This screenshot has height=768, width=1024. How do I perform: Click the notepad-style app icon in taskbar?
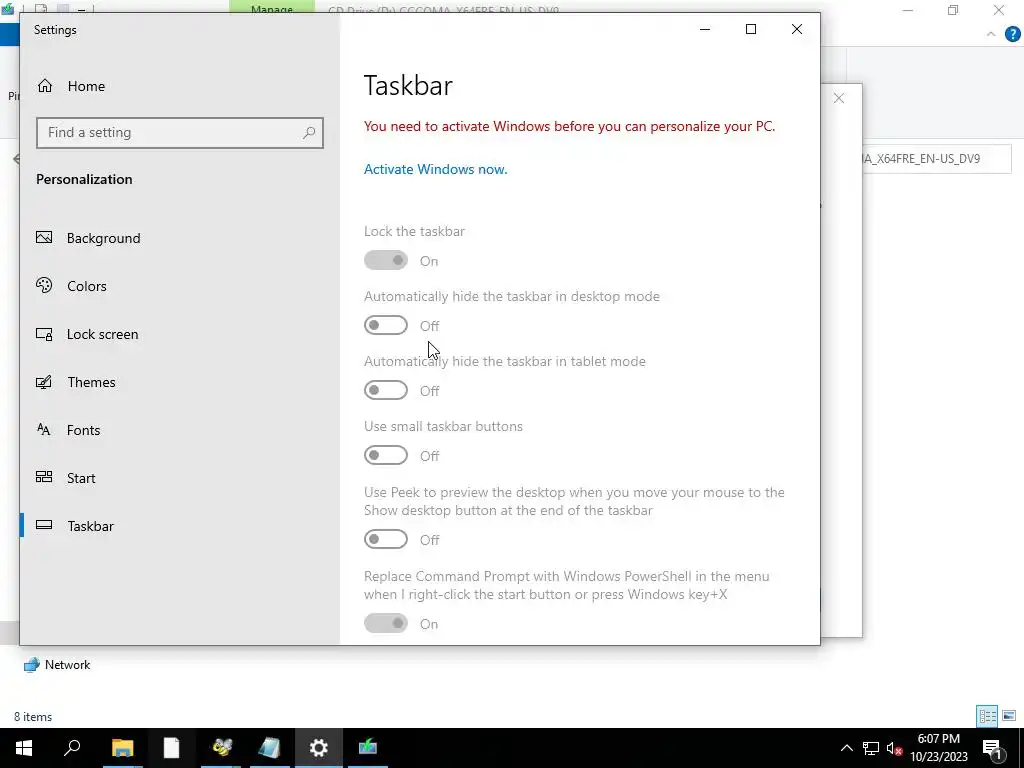click(x=270, y=748)
